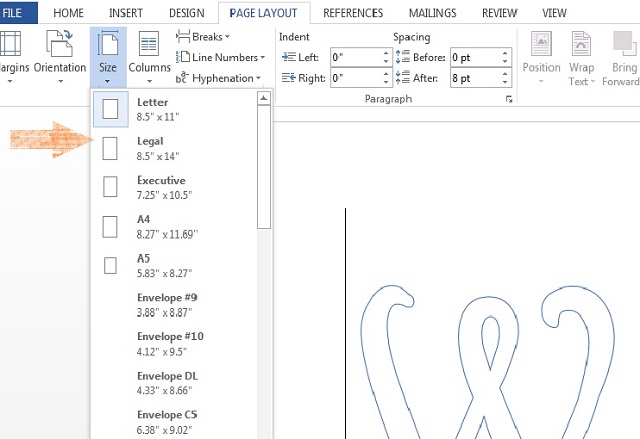Viewport: 640px width, 439px height.
Task: Expand the Orientation dropdown arrow
Action: click(60, 81)
